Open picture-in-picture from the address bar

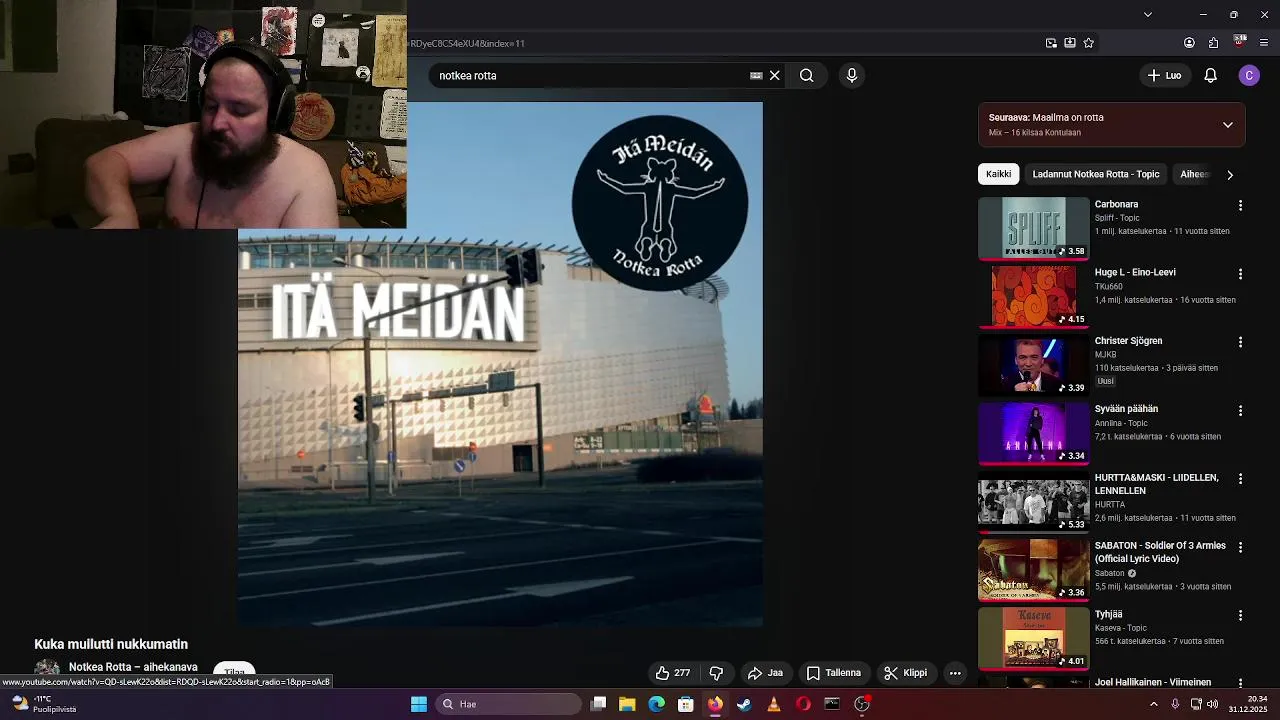pos(1051,43)
